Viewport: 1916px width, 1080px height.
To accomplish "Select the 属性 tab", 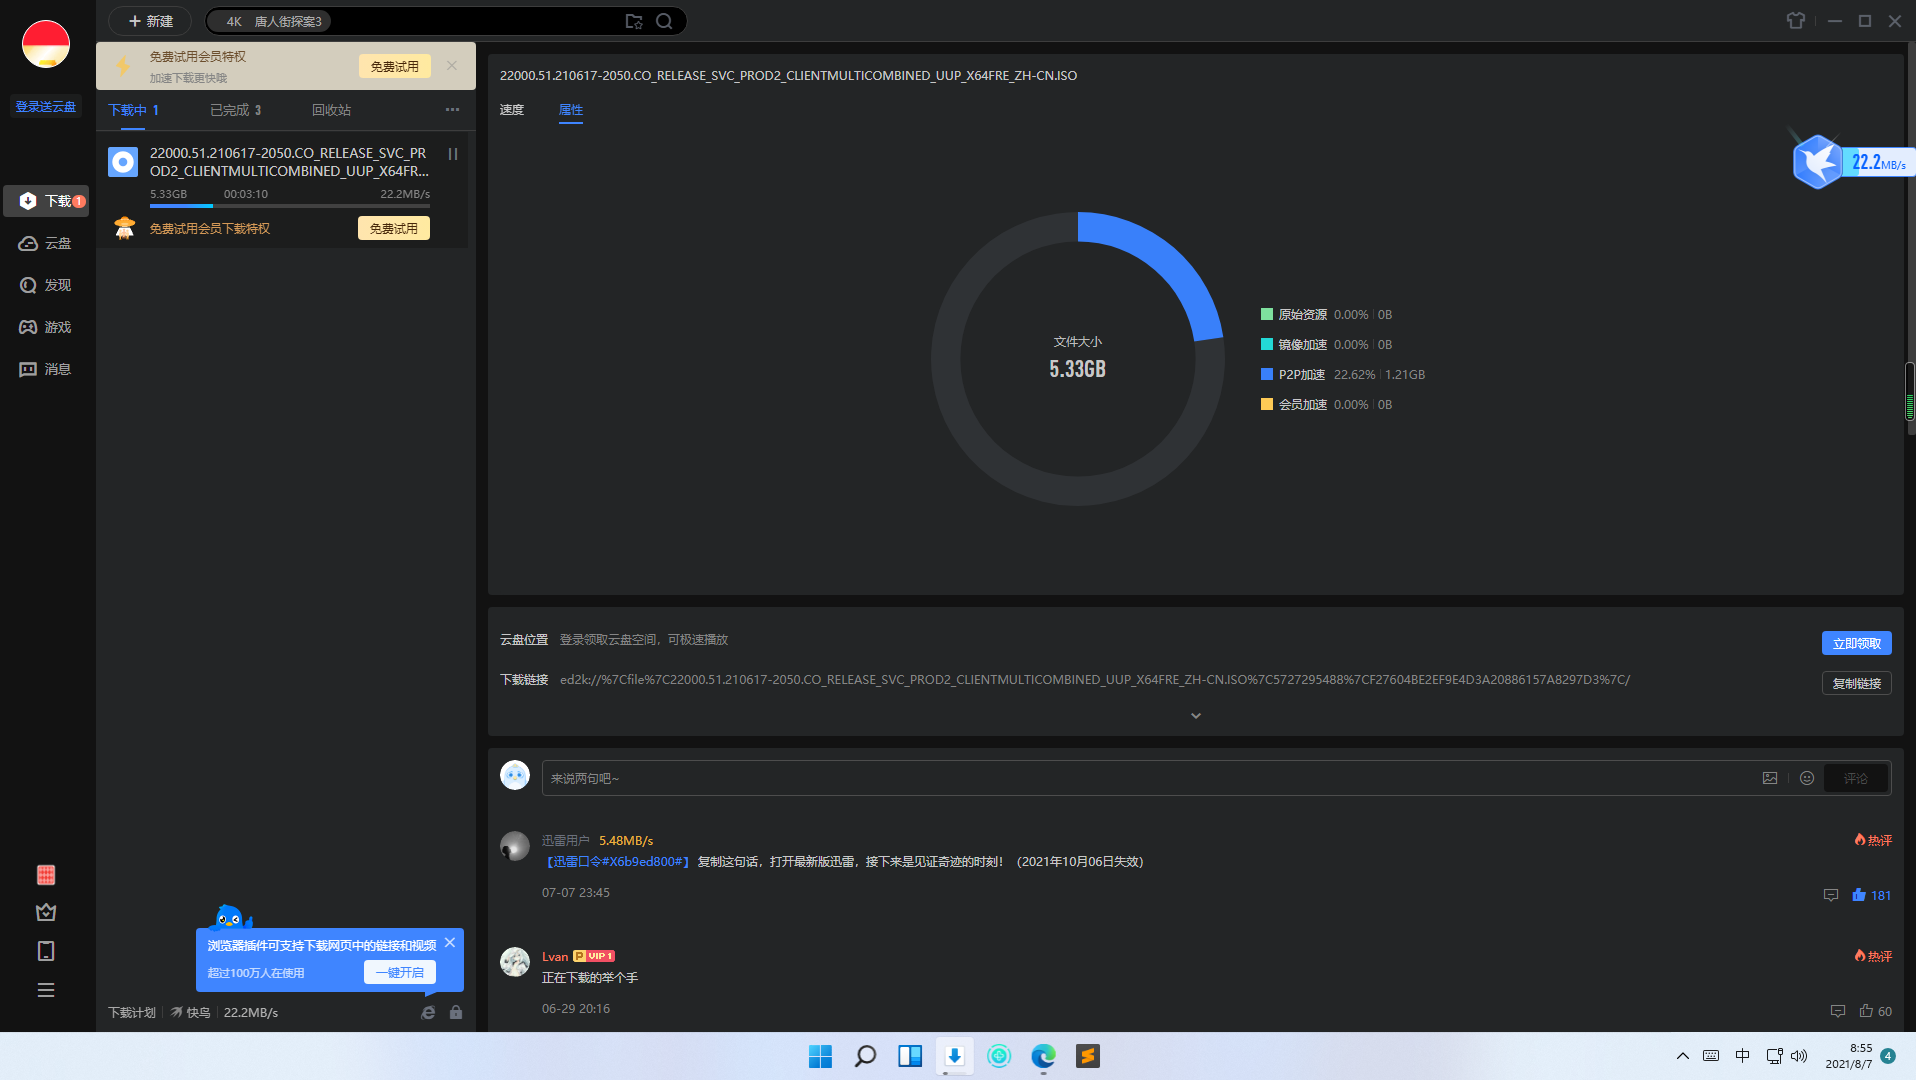I will [x=571, y=110].
